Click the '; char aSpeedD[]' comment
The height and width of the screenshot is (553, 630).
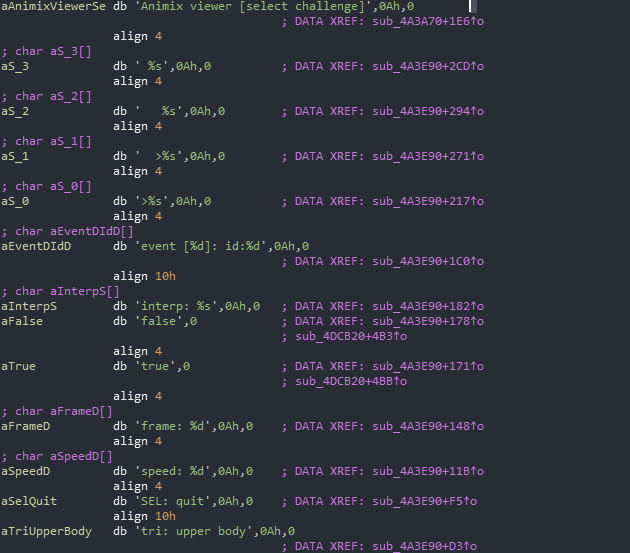57,457
